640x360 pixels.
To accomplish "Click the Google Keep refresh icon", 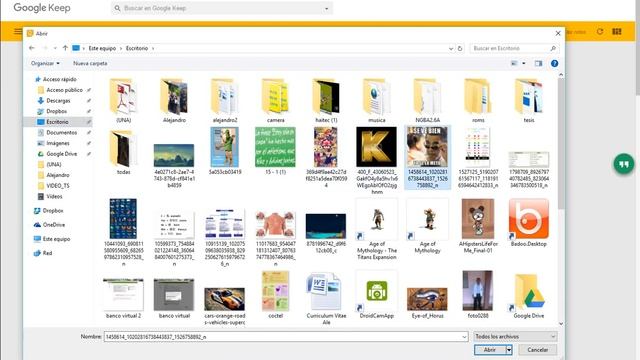I will coord(600,31).
